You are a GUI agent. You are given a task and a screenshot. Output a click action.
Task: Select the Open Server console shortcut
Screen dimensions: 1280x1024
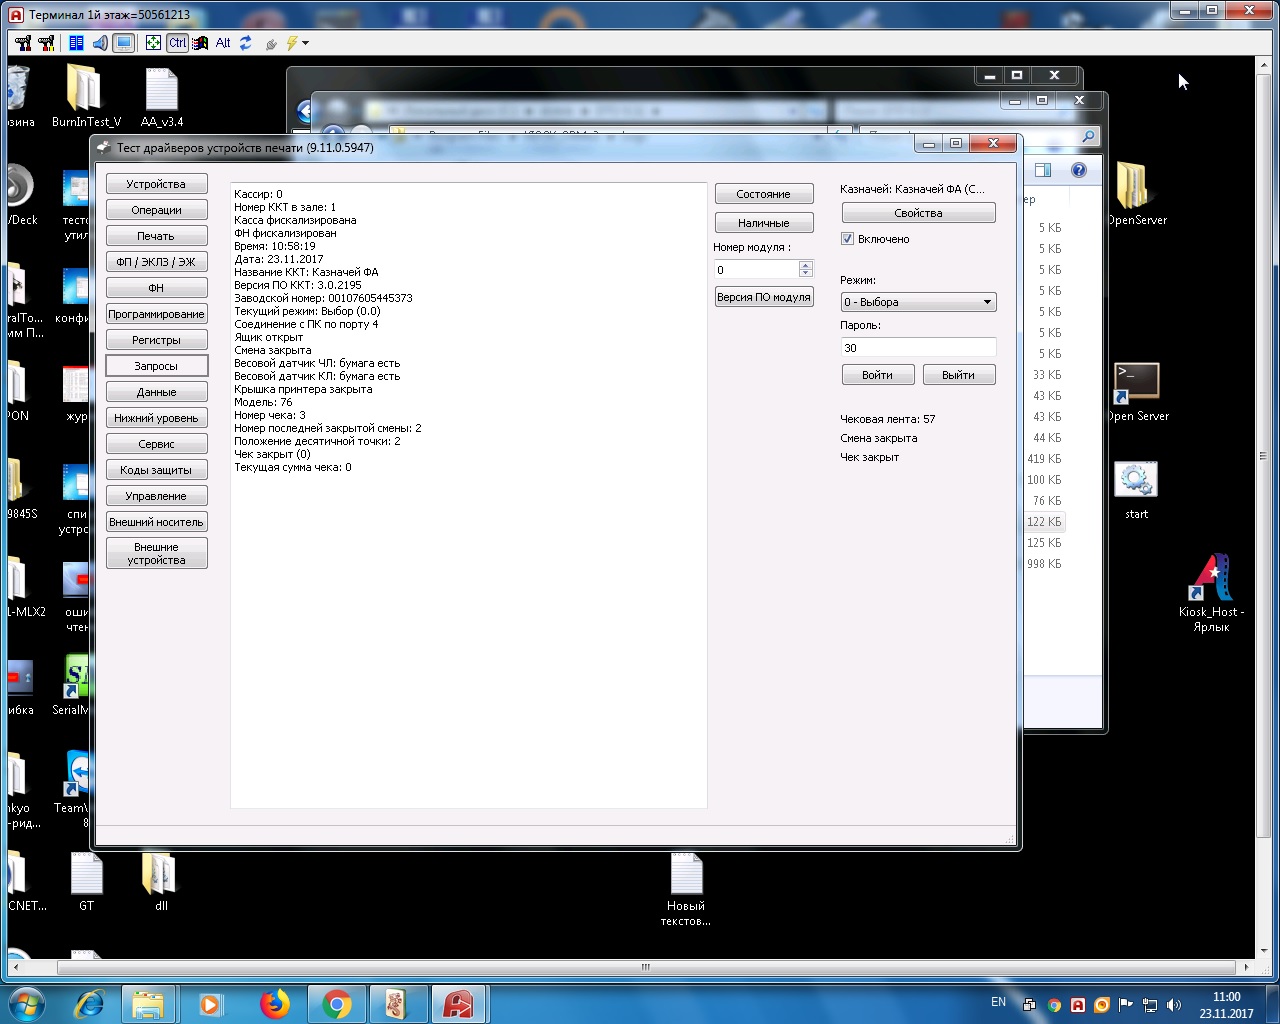(1136, 392)
